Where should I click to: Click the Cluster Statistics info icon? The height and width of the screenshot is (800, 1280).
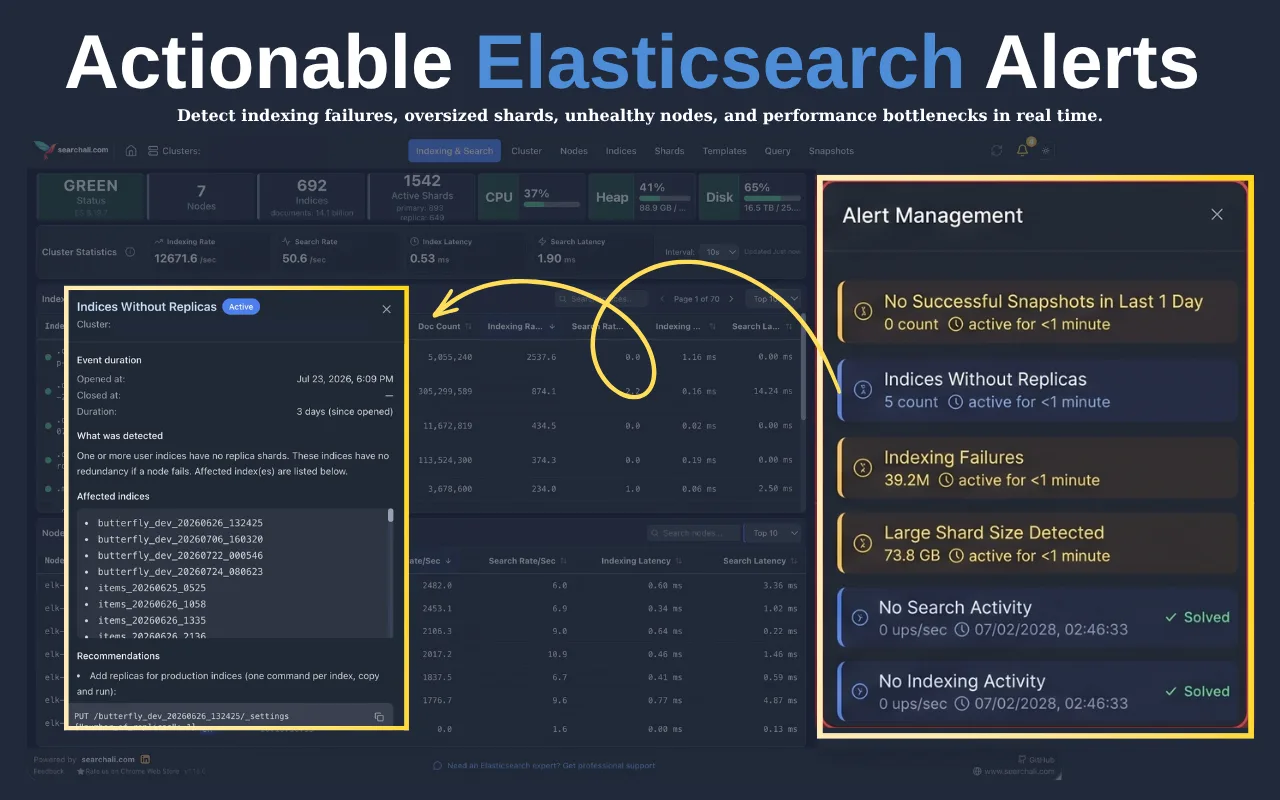[x=130, y=252]
